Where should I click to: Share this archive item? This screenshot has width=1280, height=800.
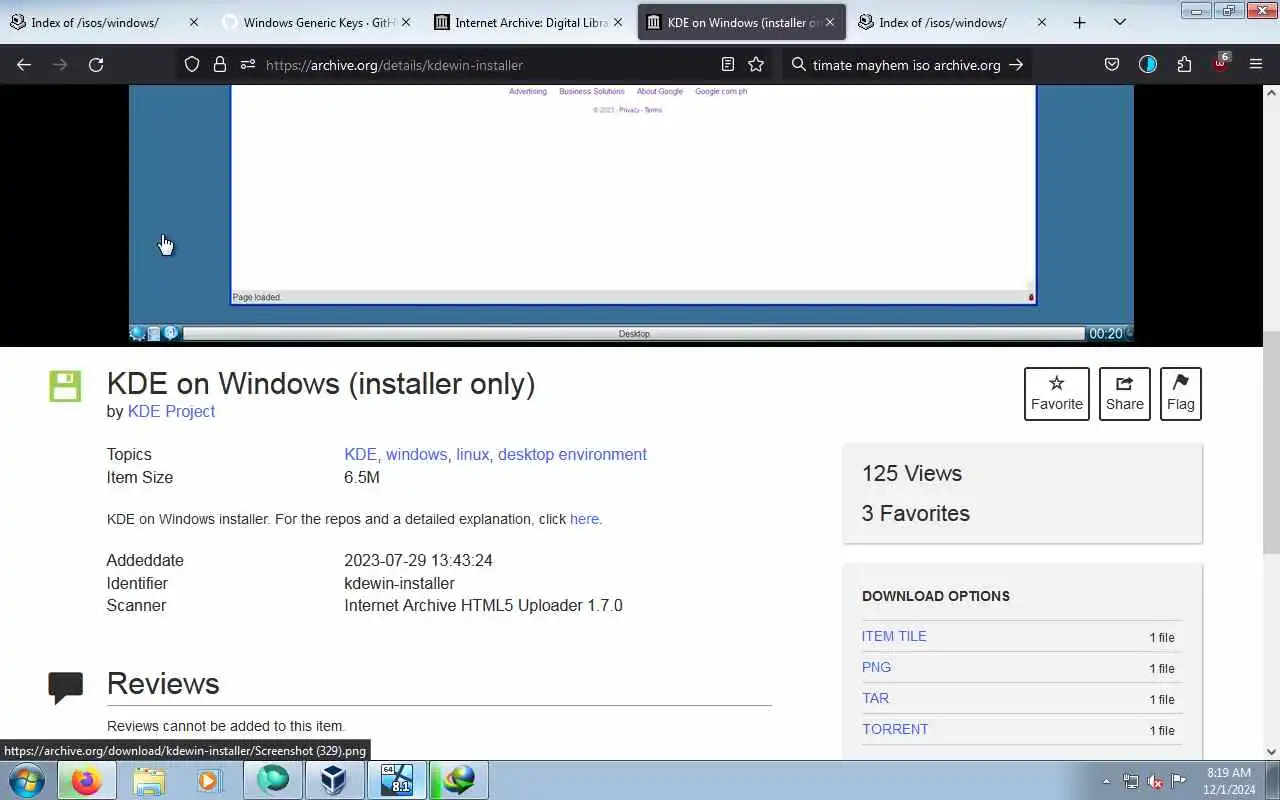[1125, 394]
